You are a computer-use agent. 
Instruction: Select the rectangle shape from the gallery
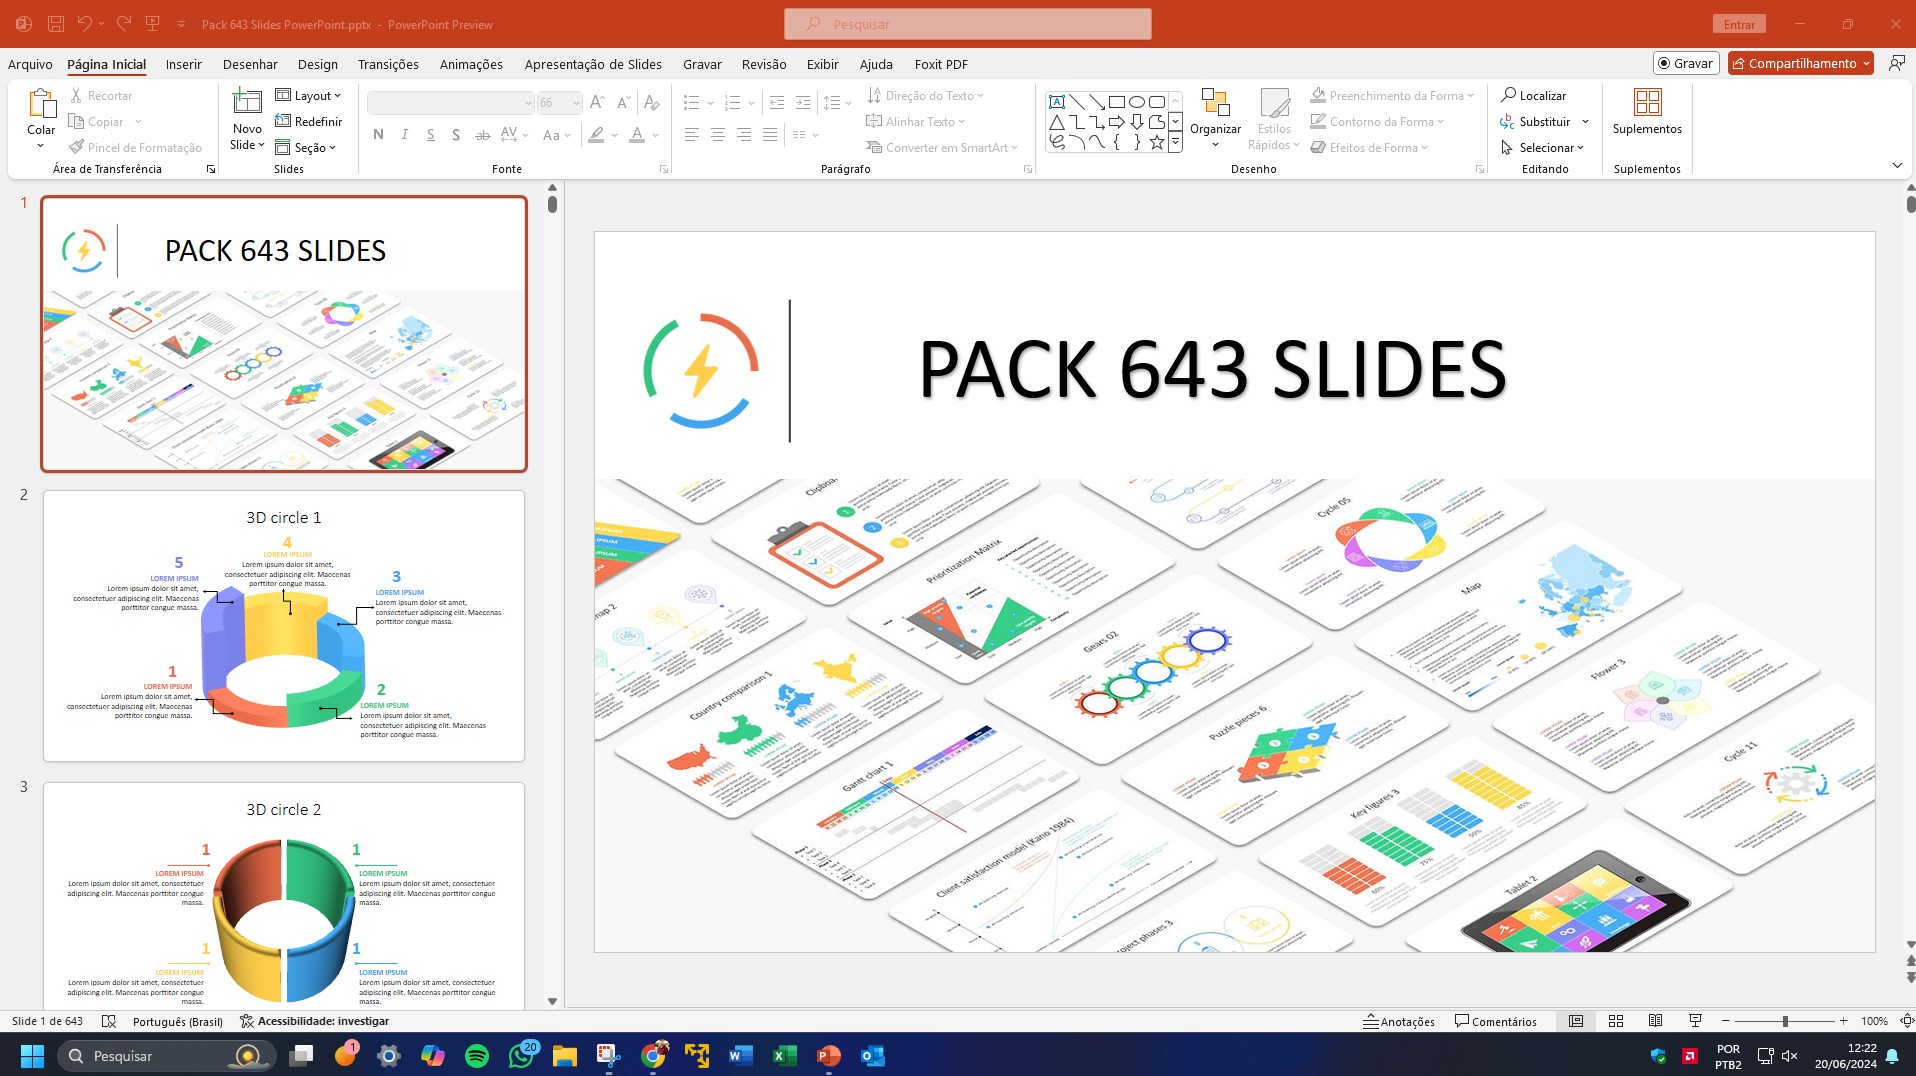tap(1117, 101)
